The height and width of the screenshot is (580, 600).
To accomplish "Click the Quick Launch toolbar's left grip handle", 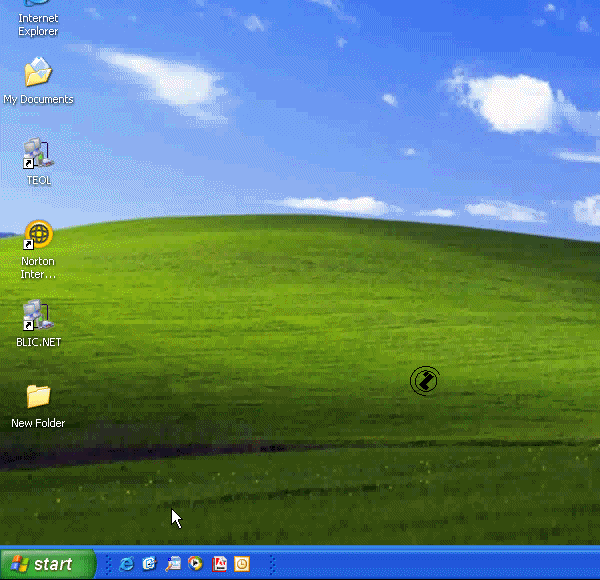I will (108, 564).
